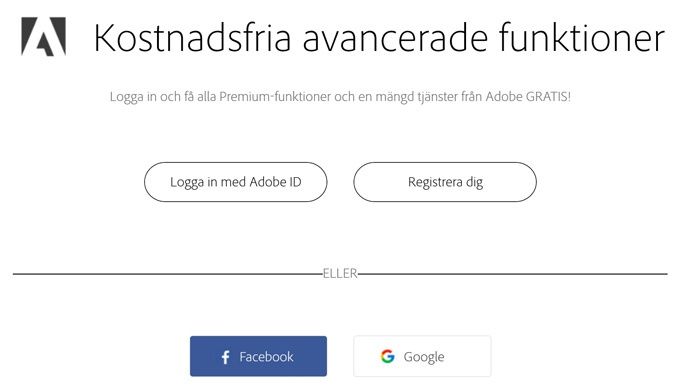Click the word 'Premium-funktioner' in the subtitle

275,96
